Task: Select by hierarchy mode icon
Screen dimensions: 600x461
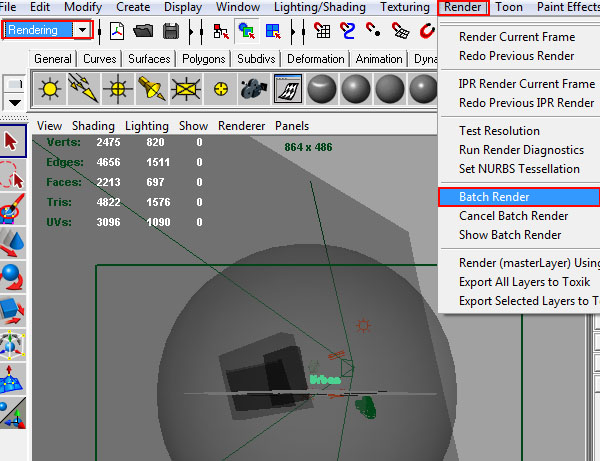Action: [x=221, y=31]
